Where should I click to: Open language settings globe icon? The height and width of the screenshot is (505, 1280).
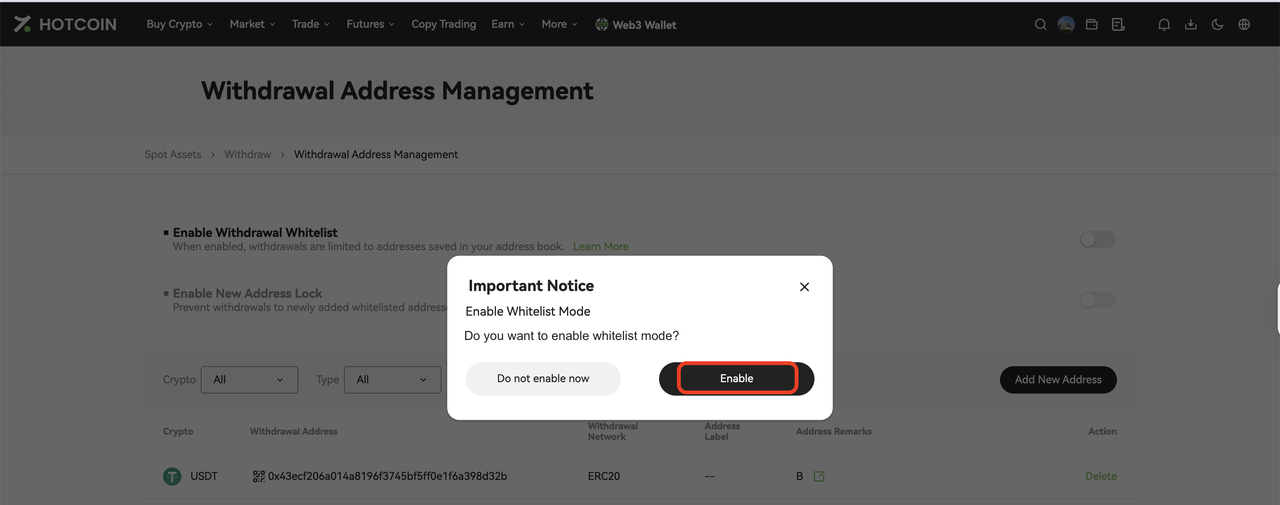click(1244, 24)
